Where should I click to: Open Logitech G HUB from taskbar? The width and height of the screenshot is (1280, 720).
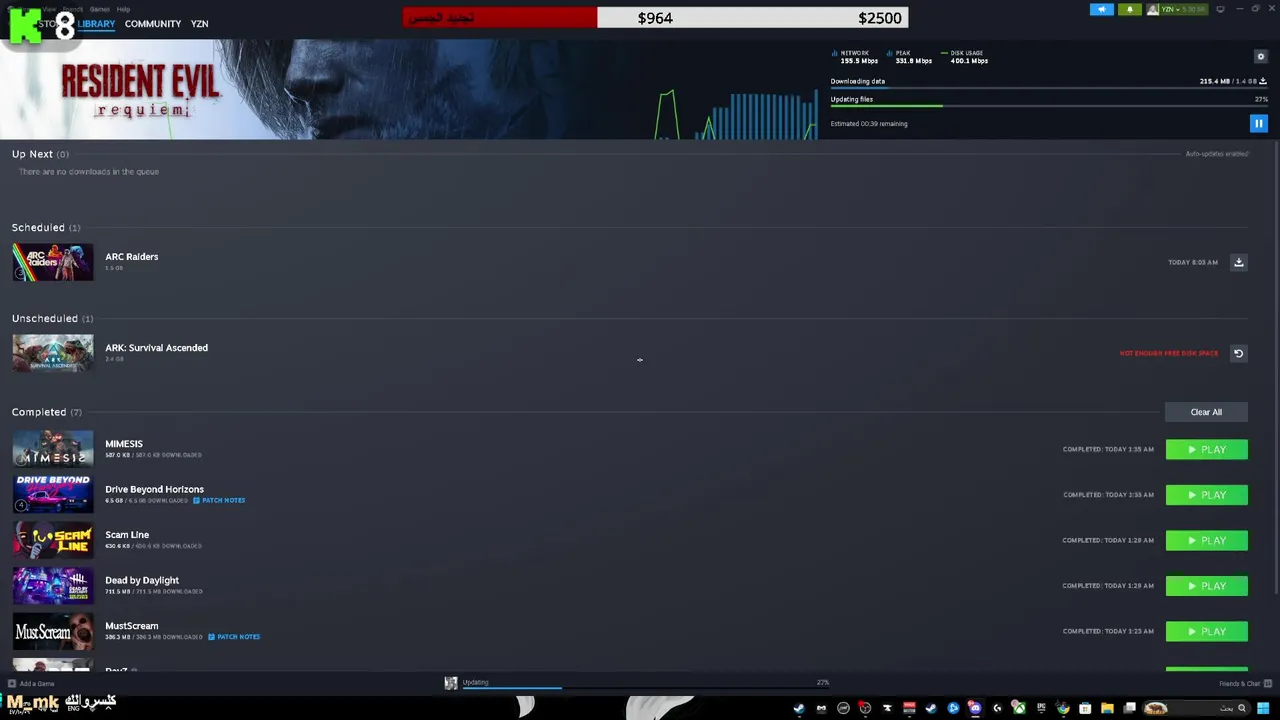pyautogui.click(x=996, y=708)
